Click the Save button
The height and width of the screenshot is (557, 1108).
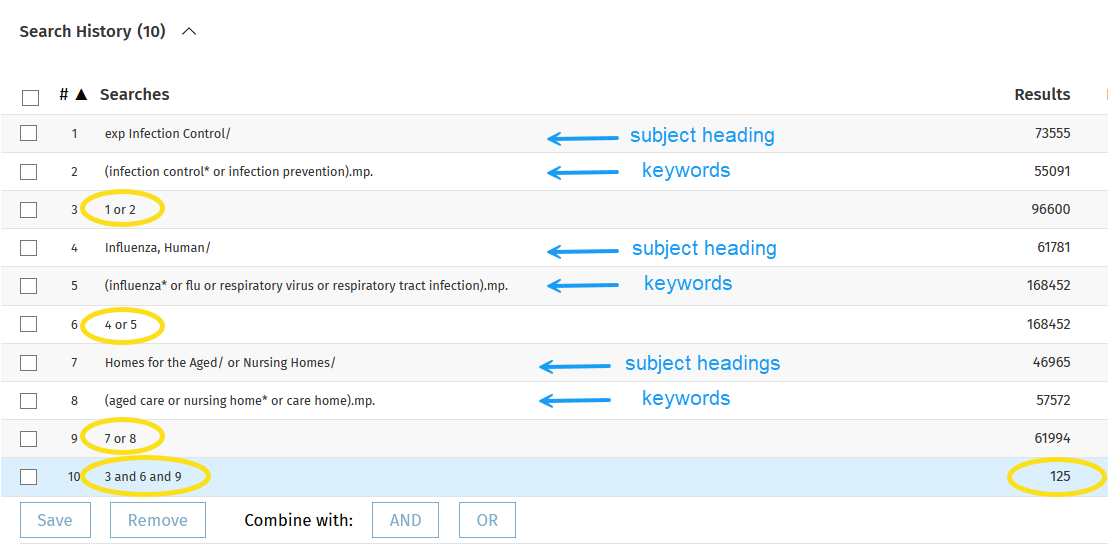click(55, 520)
